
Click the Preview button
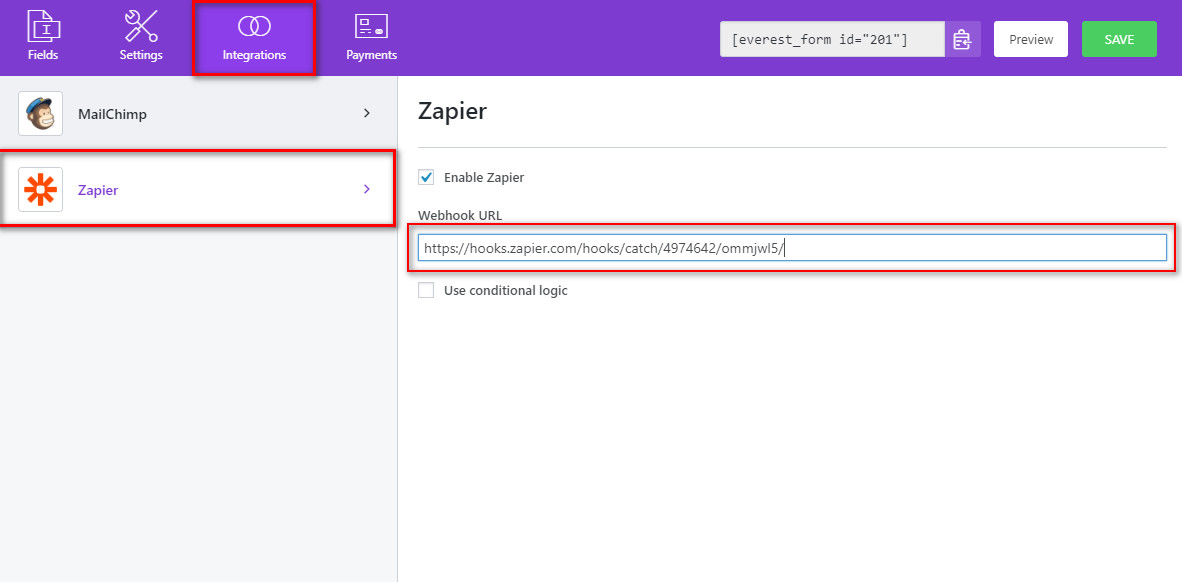tap(1030, 39)
